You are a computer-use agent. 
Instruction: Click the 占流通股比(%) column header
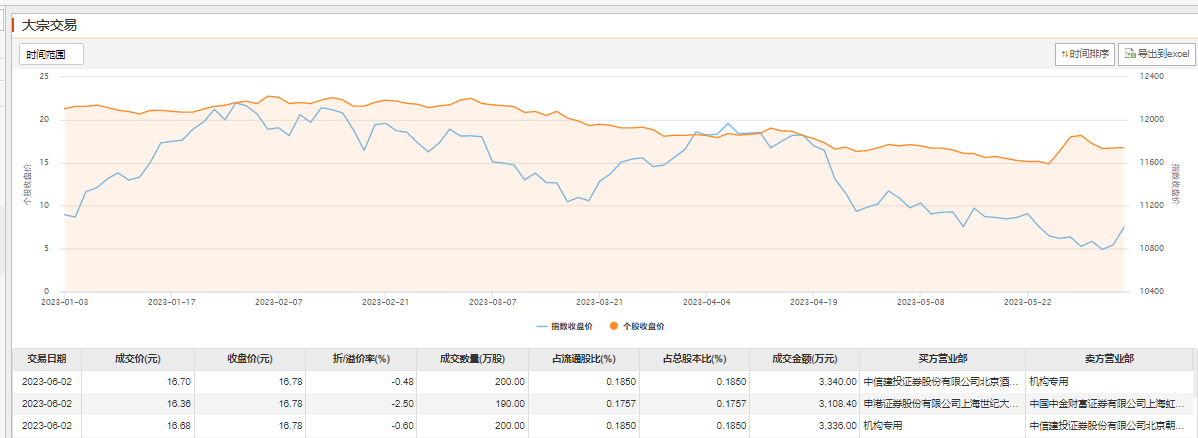tap(584, 359)
